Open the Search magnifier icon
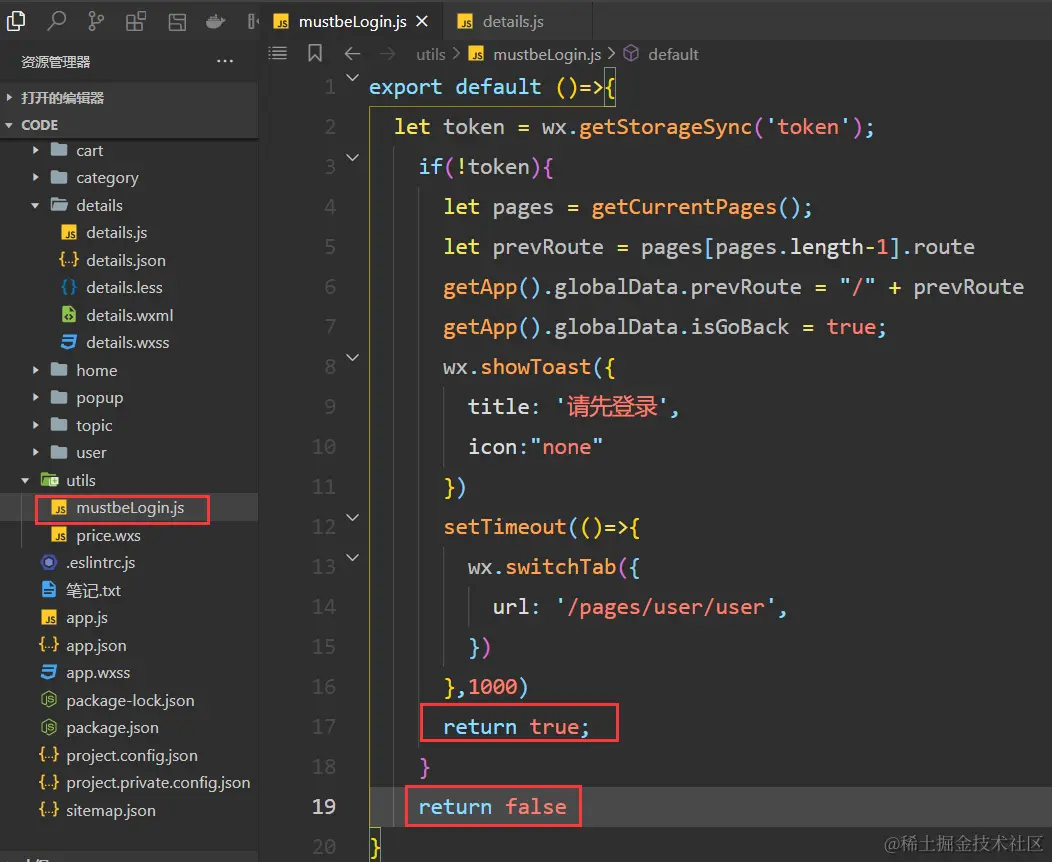The width and height of the screenshot is (1052, 862). (x=56, y=21)
